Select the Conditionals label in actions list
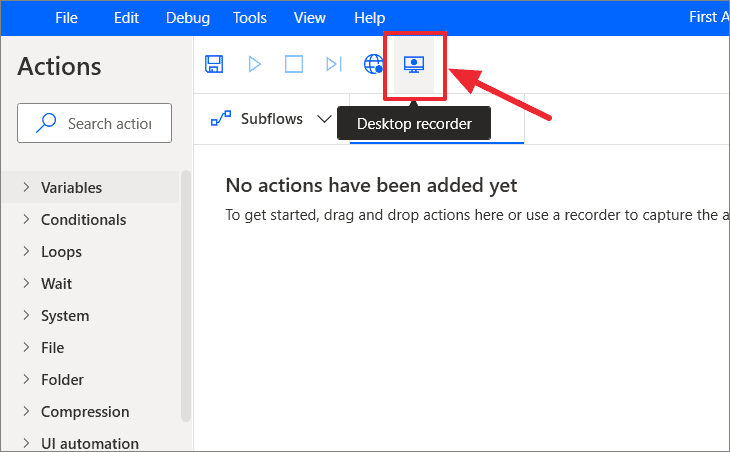 coord(83,220)
